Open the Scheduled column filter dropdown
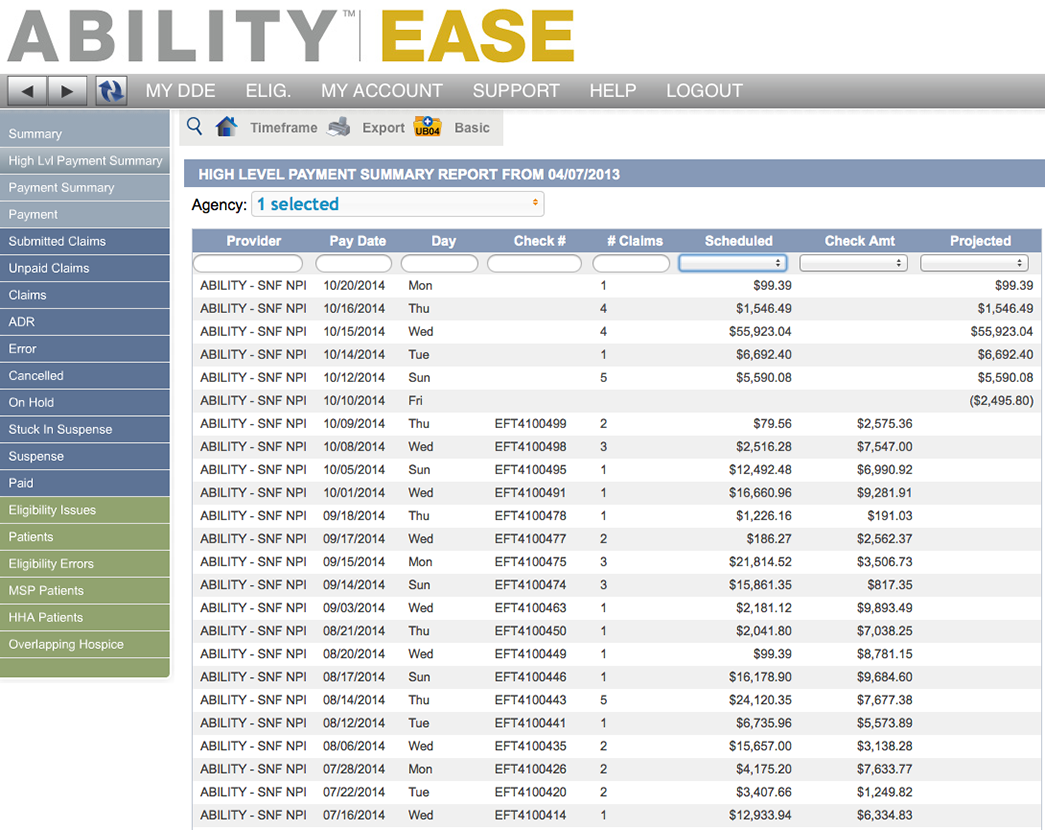 click(732, 263)
